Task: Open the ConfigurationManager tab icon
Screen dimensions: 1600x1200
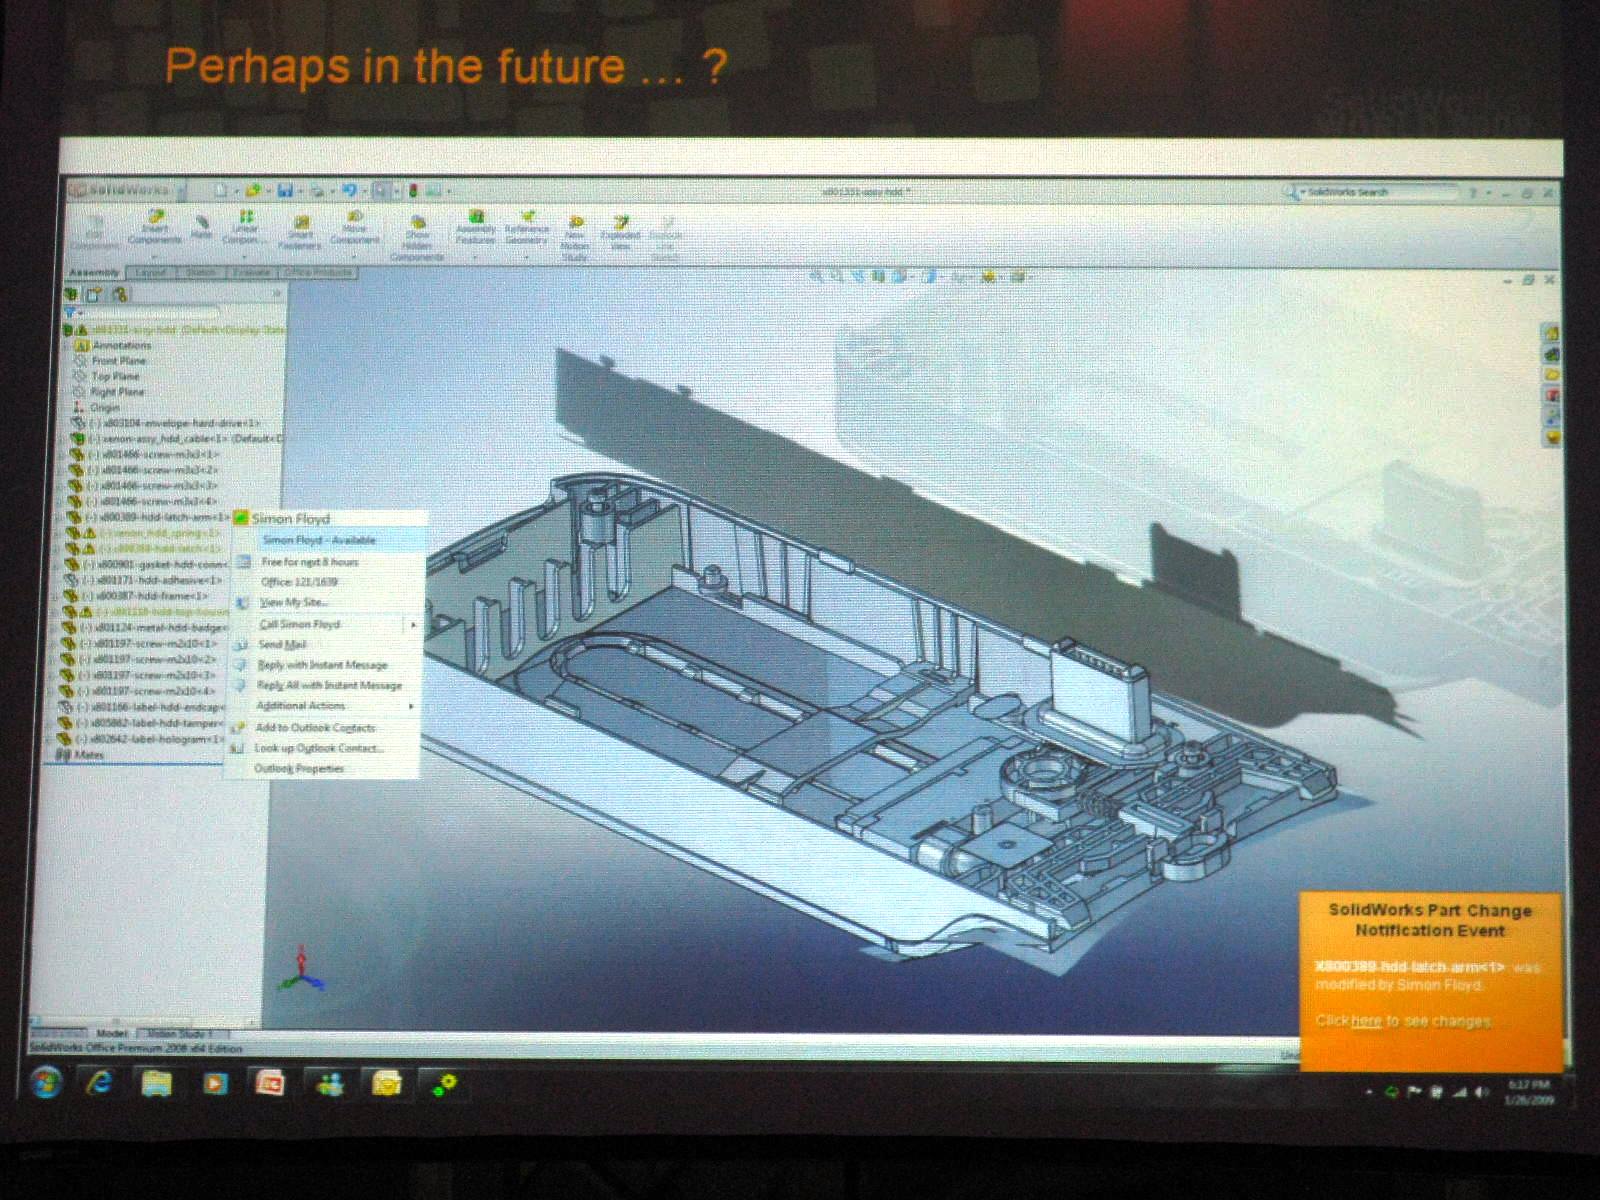Action: click(x=119, y=294)
